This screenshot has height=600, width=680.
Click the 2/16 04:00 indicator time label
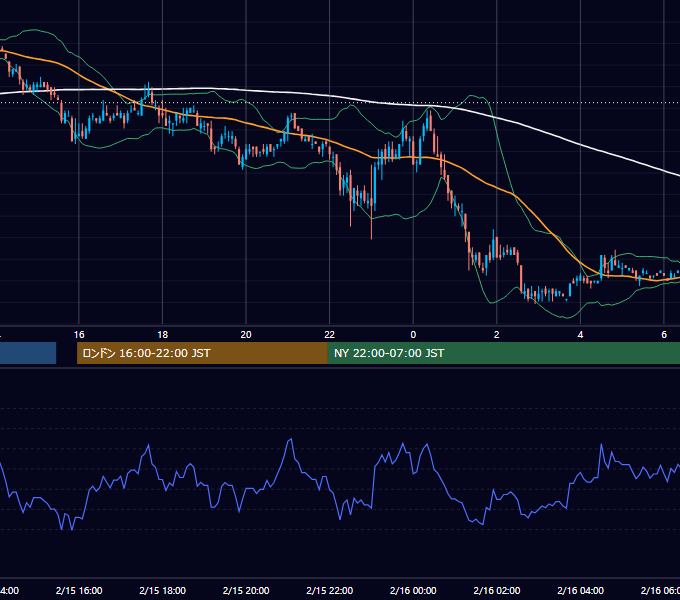[580, 590]
